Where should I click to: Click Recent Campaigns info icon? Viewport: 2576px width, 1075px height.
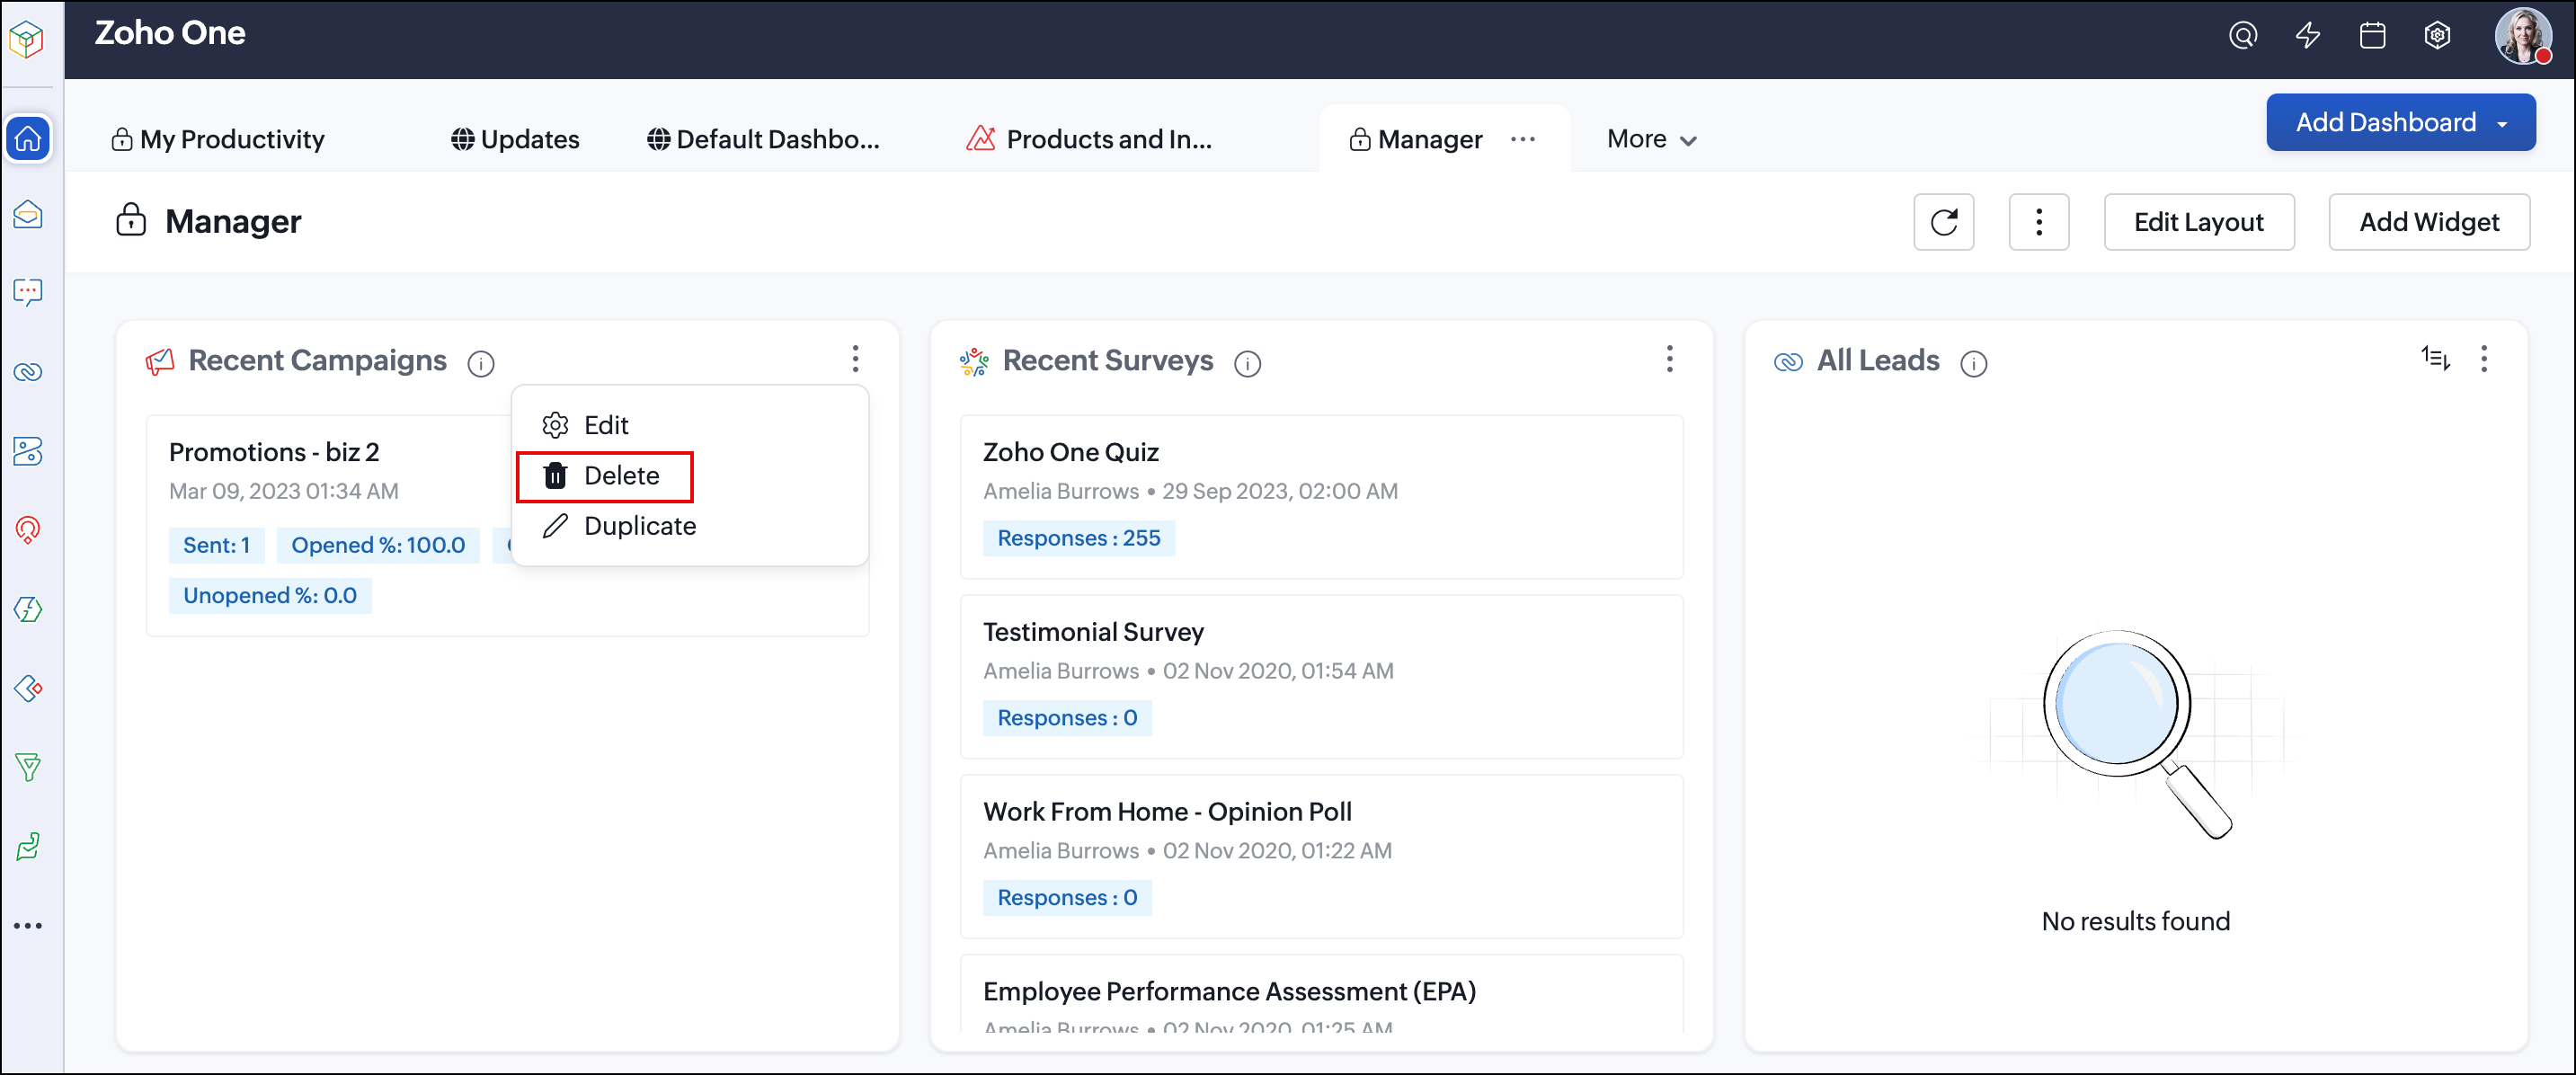point(481,364)
